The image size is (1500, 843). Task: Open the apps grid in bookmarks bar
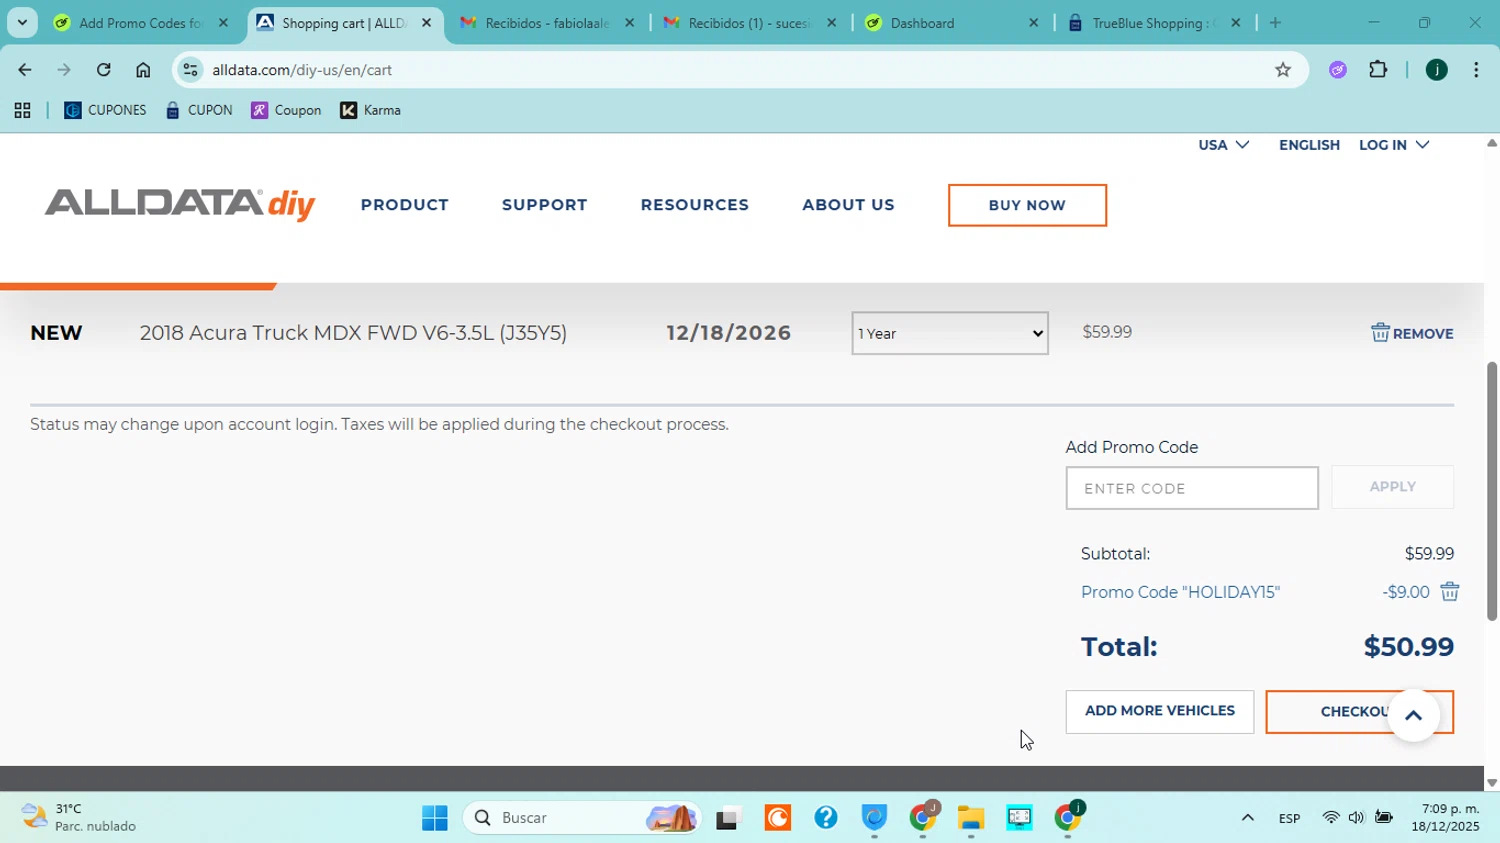click(x=22, y=111)
